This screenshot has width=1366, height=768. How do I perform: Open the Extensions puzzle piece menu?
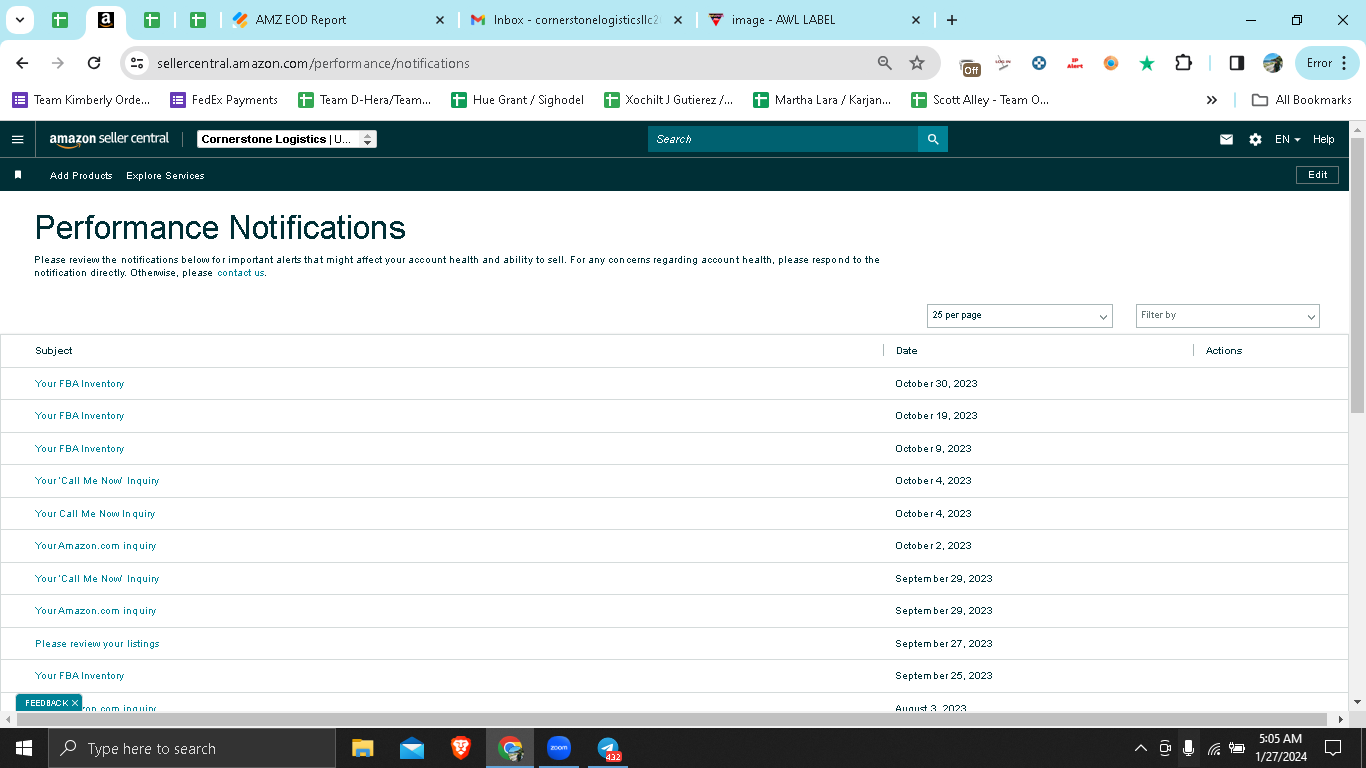(1183, 63)
